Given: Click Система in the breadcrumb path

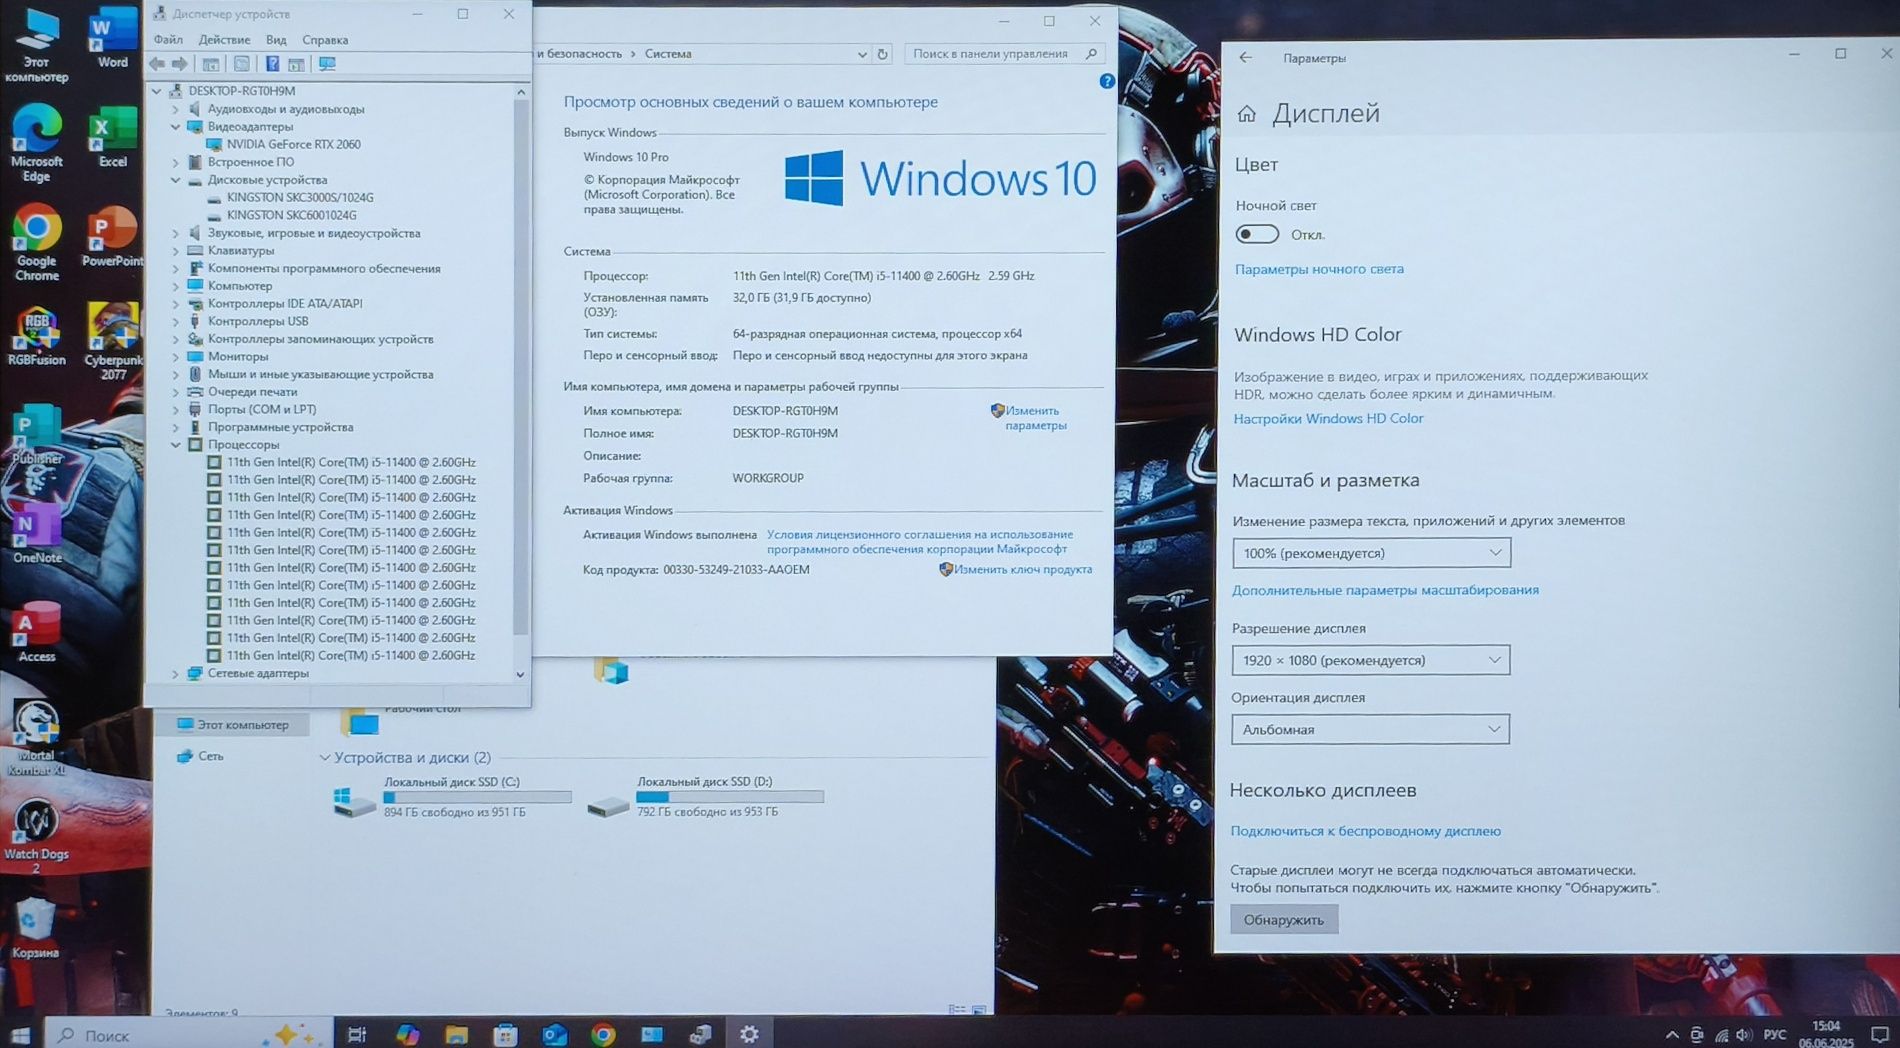Looking at the screenshot, I should [x=668, y=54].
